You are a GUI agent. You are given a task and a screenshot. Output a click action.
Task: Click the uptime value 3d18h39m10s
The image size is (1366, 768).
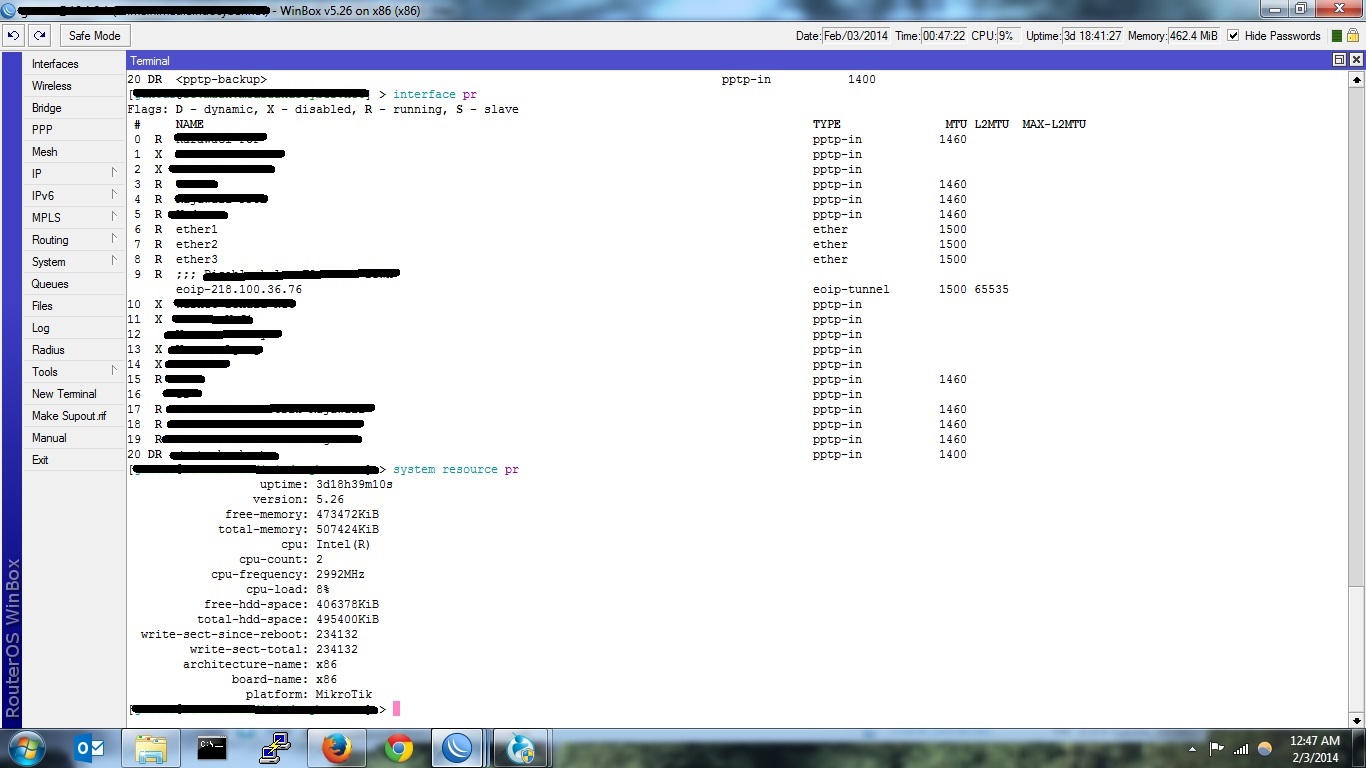click(354, 484)
